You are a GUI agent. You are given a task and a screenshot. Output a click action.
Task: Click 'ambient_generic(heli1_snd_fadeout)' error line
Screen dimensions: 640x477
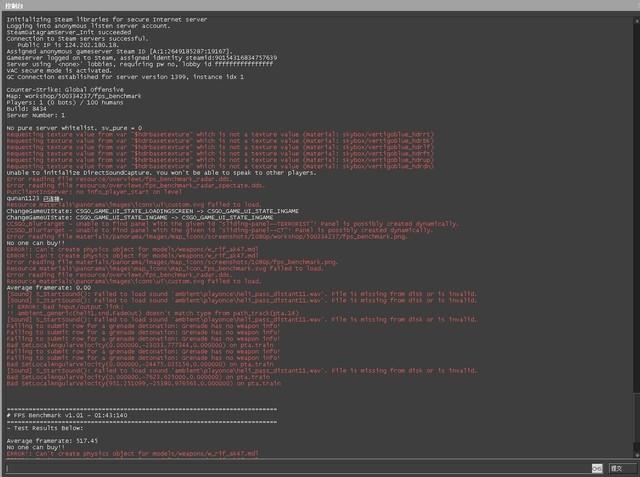coord(153,313)
